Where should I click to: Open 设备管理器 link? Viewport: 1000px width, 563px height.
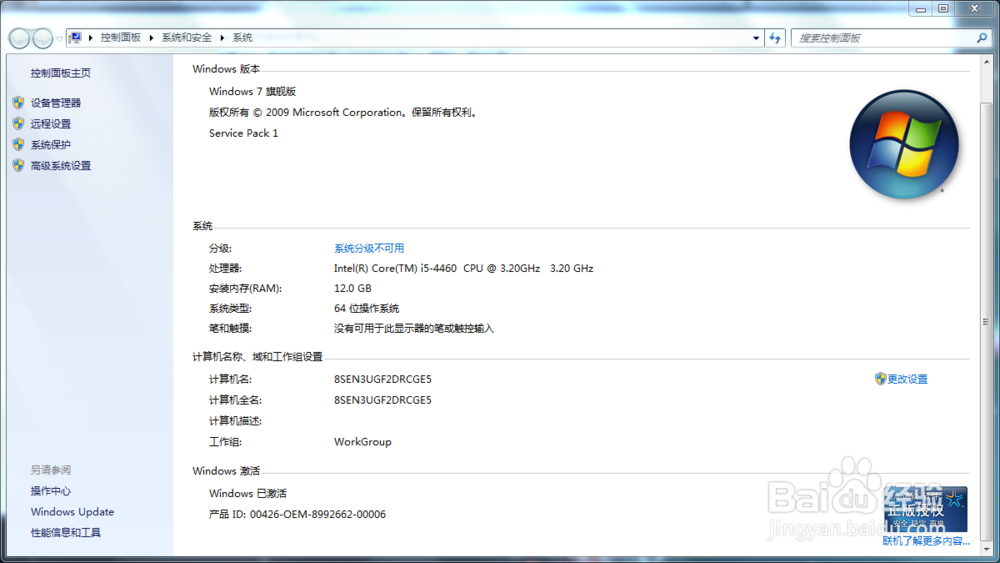(x=55, y=103)
